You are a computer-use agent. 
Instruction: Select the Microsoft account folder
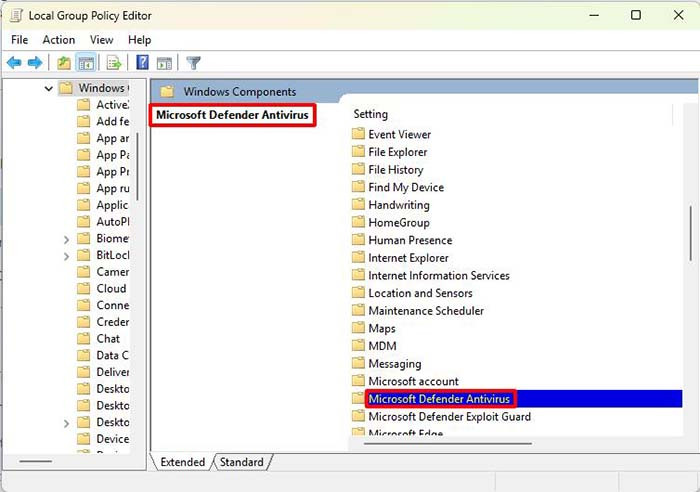pos(413,381)
